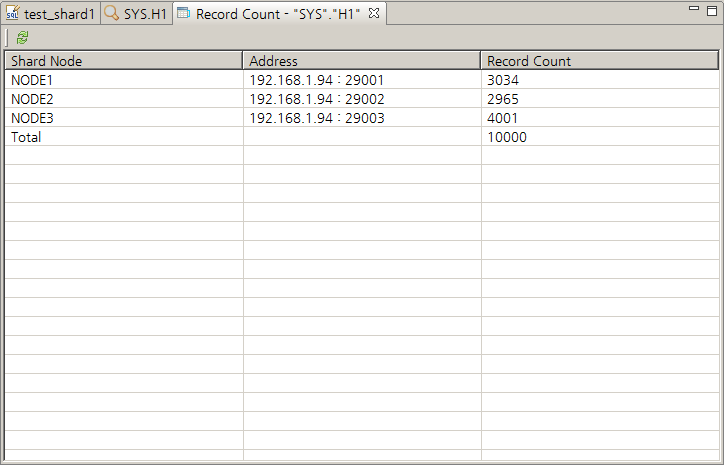Click address 192.168.1.94 : 29001 cell

click(x=316, y=80)
